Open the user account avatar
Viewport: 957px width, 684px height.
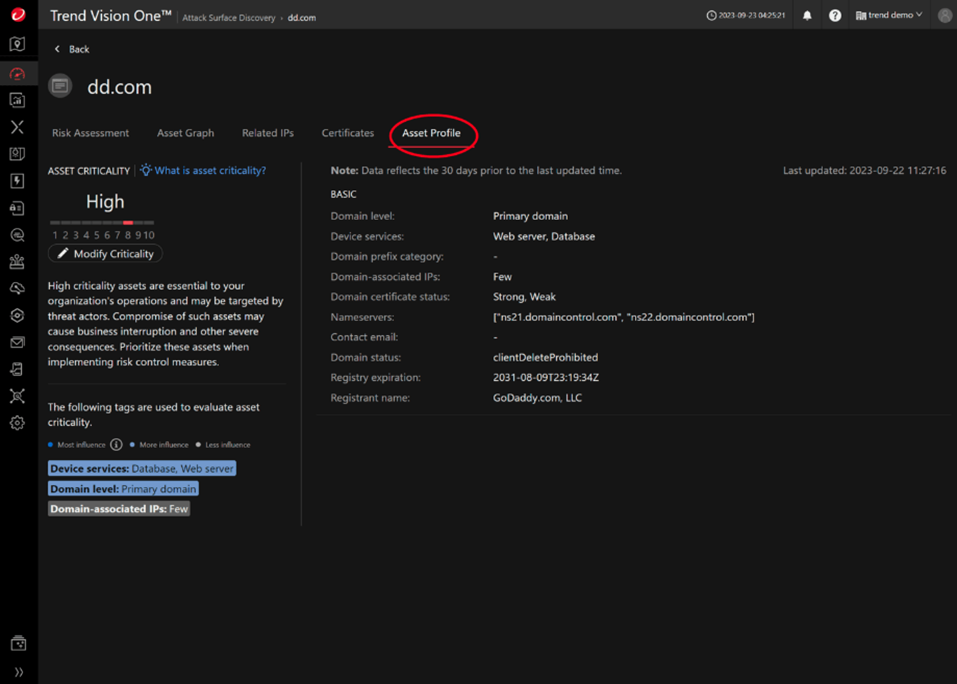tap(945, 16)
